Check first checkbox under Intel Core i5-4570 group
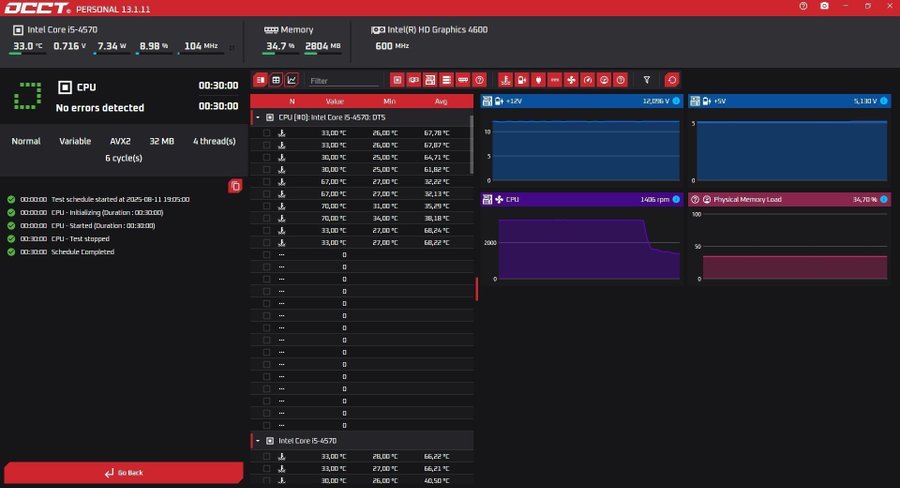 pos(266,456)
